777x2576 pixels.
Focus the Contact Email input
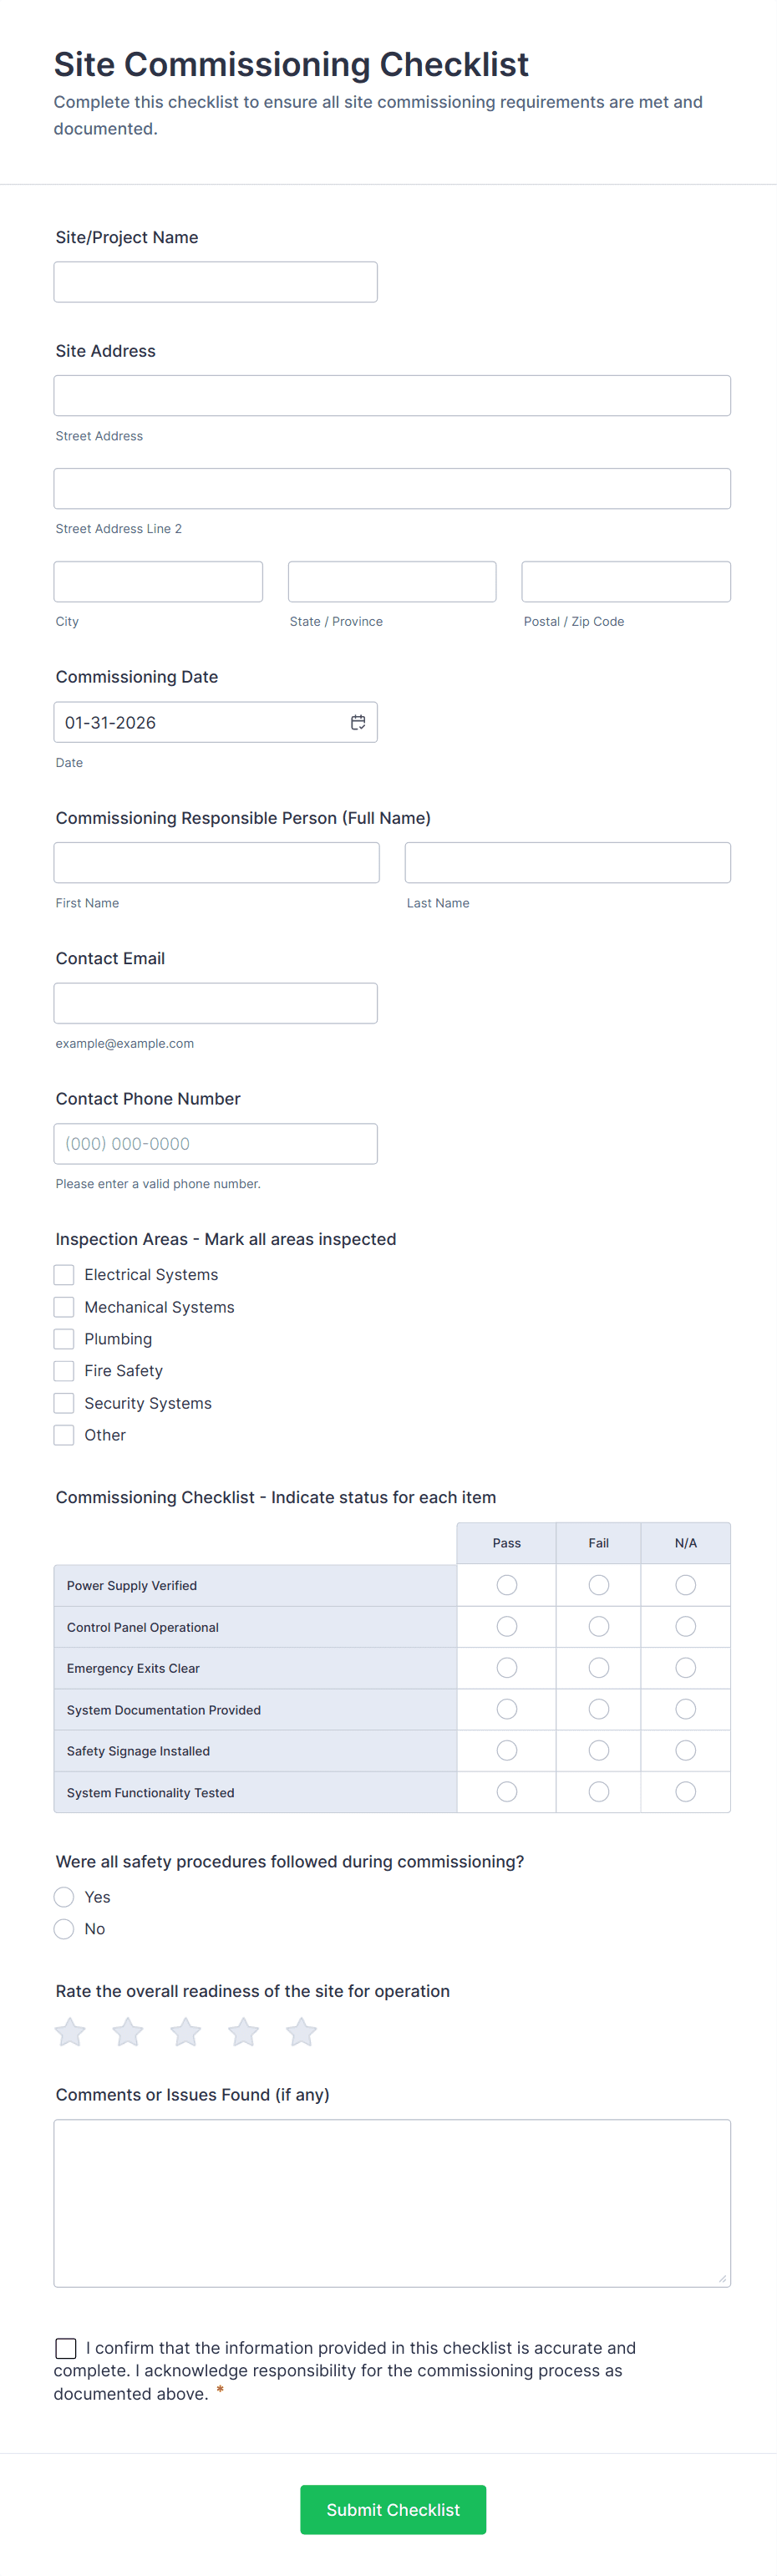pyautogui.click(x=216, y=1003)
